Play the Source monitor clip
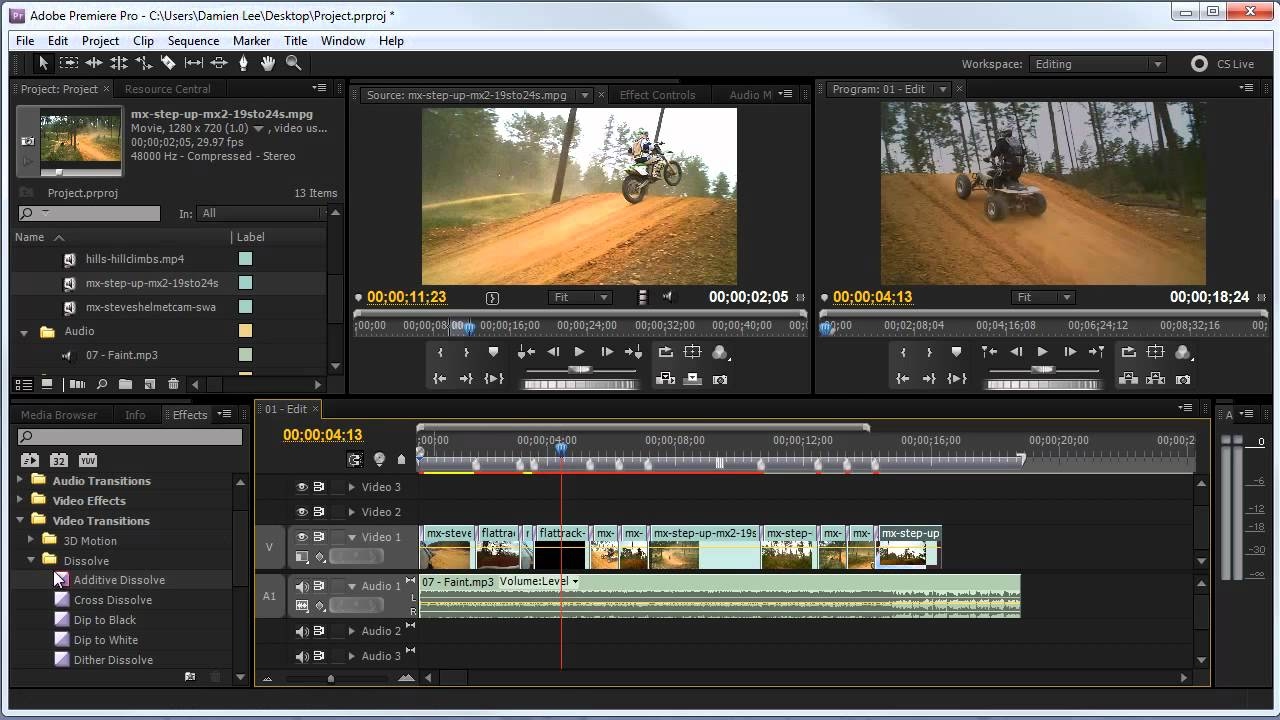 coord(579,352)
